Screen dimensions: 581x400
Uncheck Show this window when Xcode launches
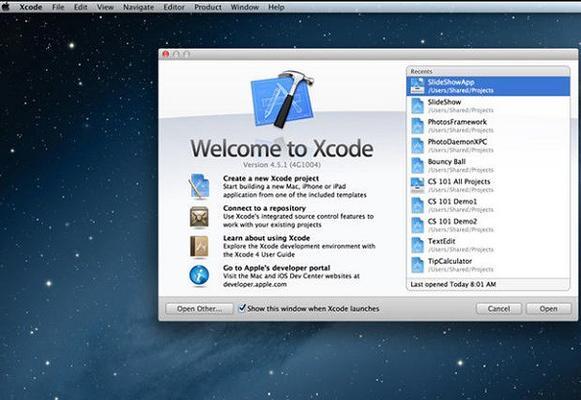click(242, 308)
